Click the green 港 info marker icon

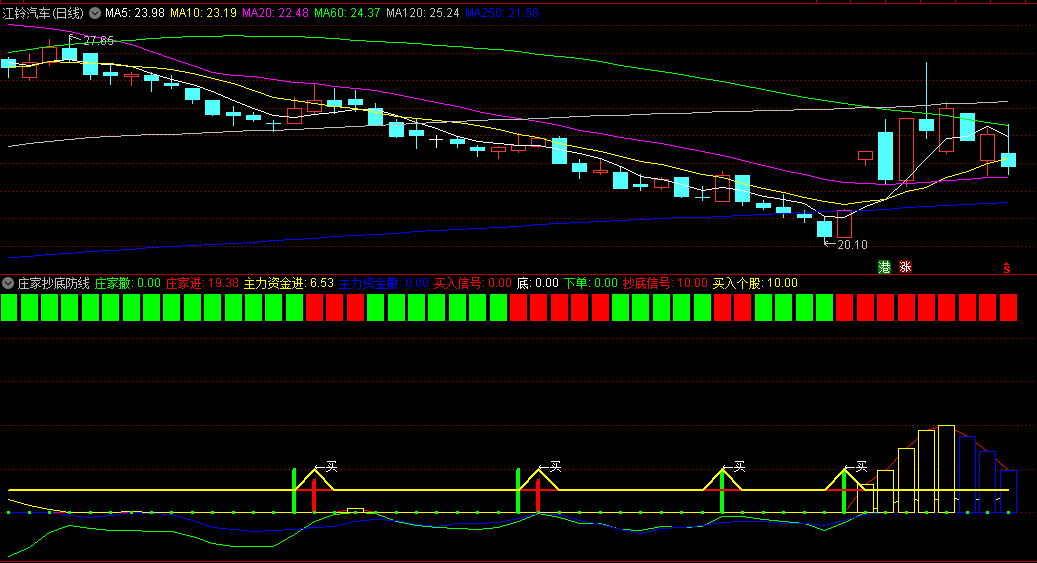click(884, 267)
